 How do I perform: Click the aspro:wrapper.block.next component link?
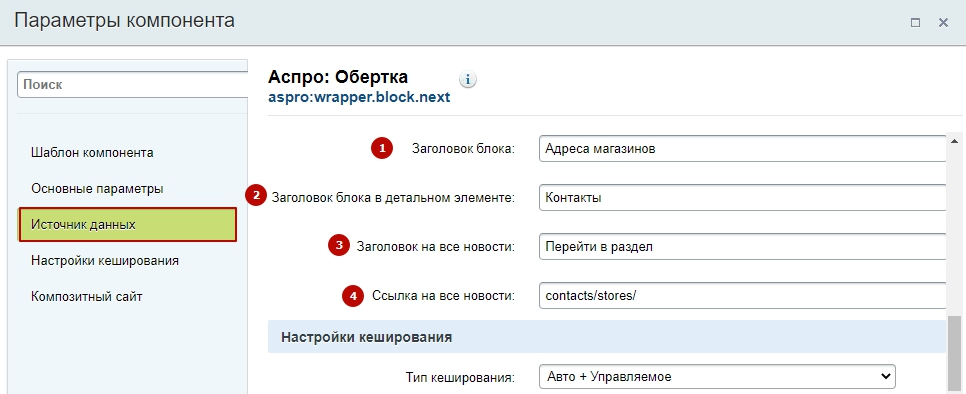(x=359, y=97)
